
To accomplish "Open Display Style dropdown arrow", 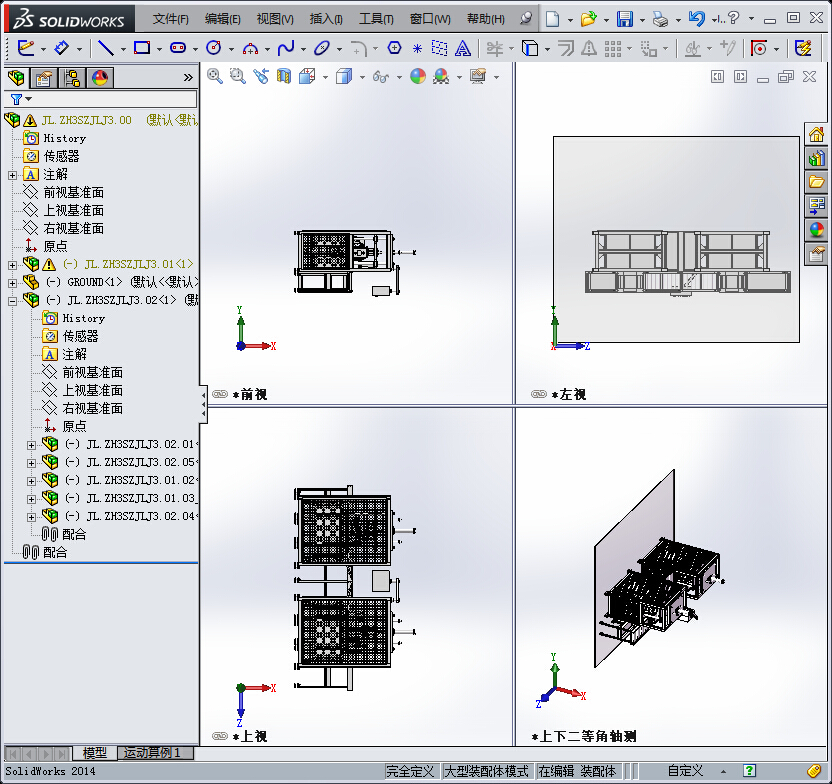I will click(x=362, y=77).
